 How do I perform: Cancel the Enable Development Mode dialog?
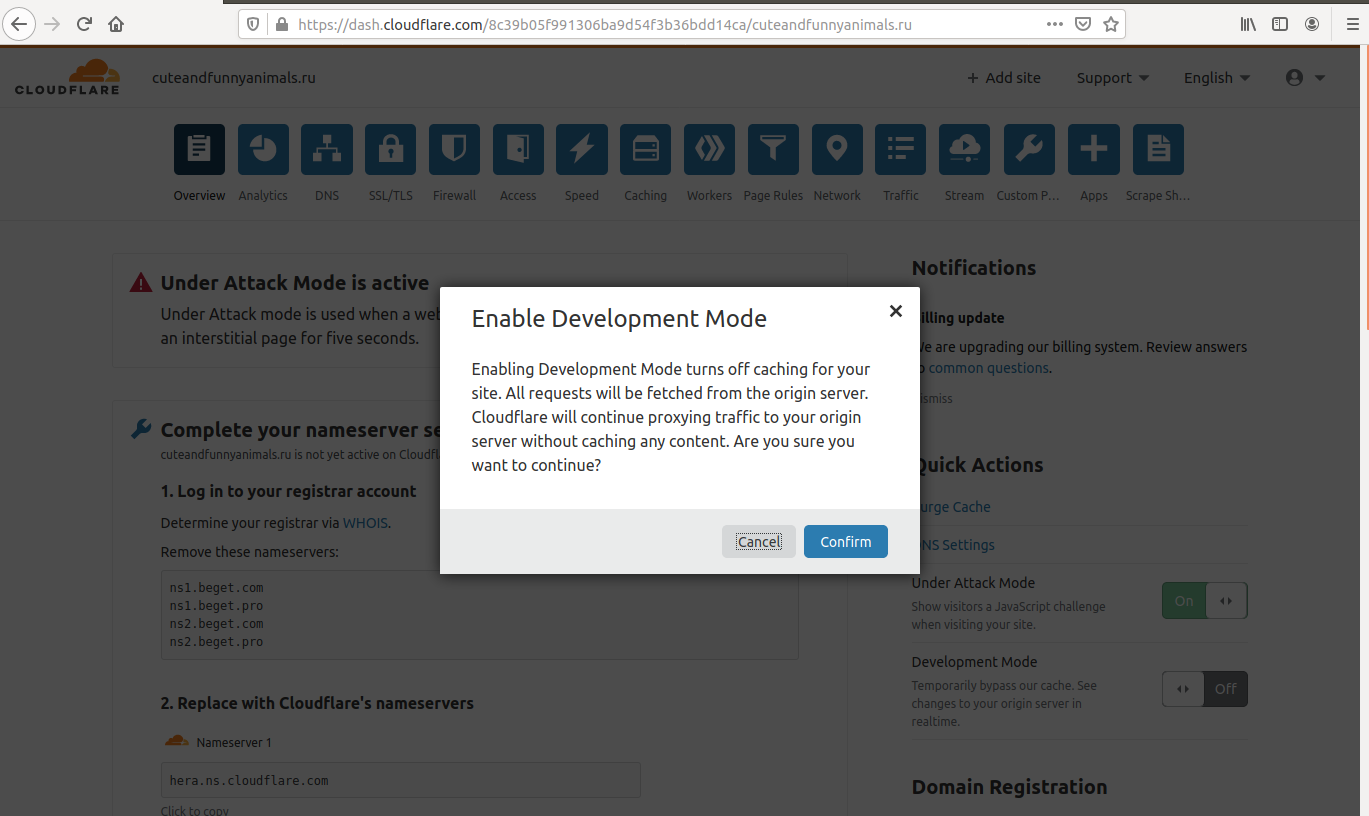pos(758,542)
